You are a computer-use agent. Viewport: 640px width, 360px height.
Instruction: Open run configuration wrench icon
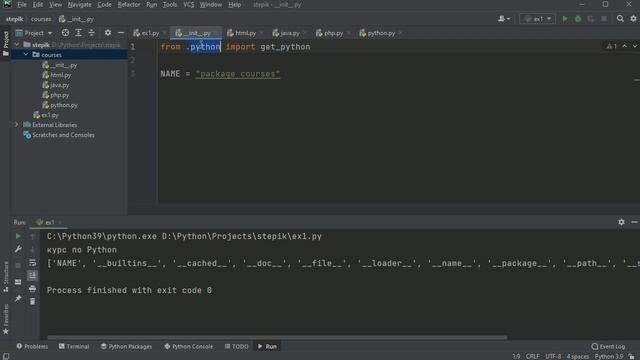18,249
